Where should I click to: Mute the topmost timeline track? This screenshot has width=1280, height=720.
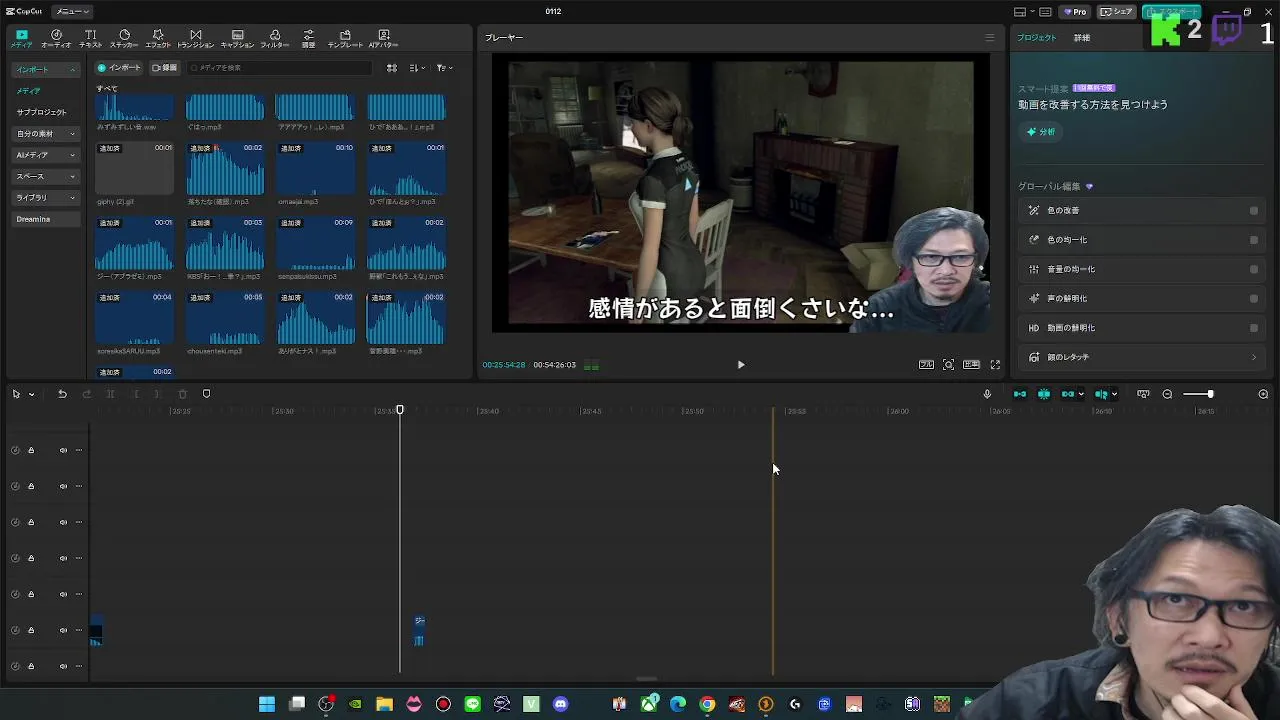click(x=63, y=450)
